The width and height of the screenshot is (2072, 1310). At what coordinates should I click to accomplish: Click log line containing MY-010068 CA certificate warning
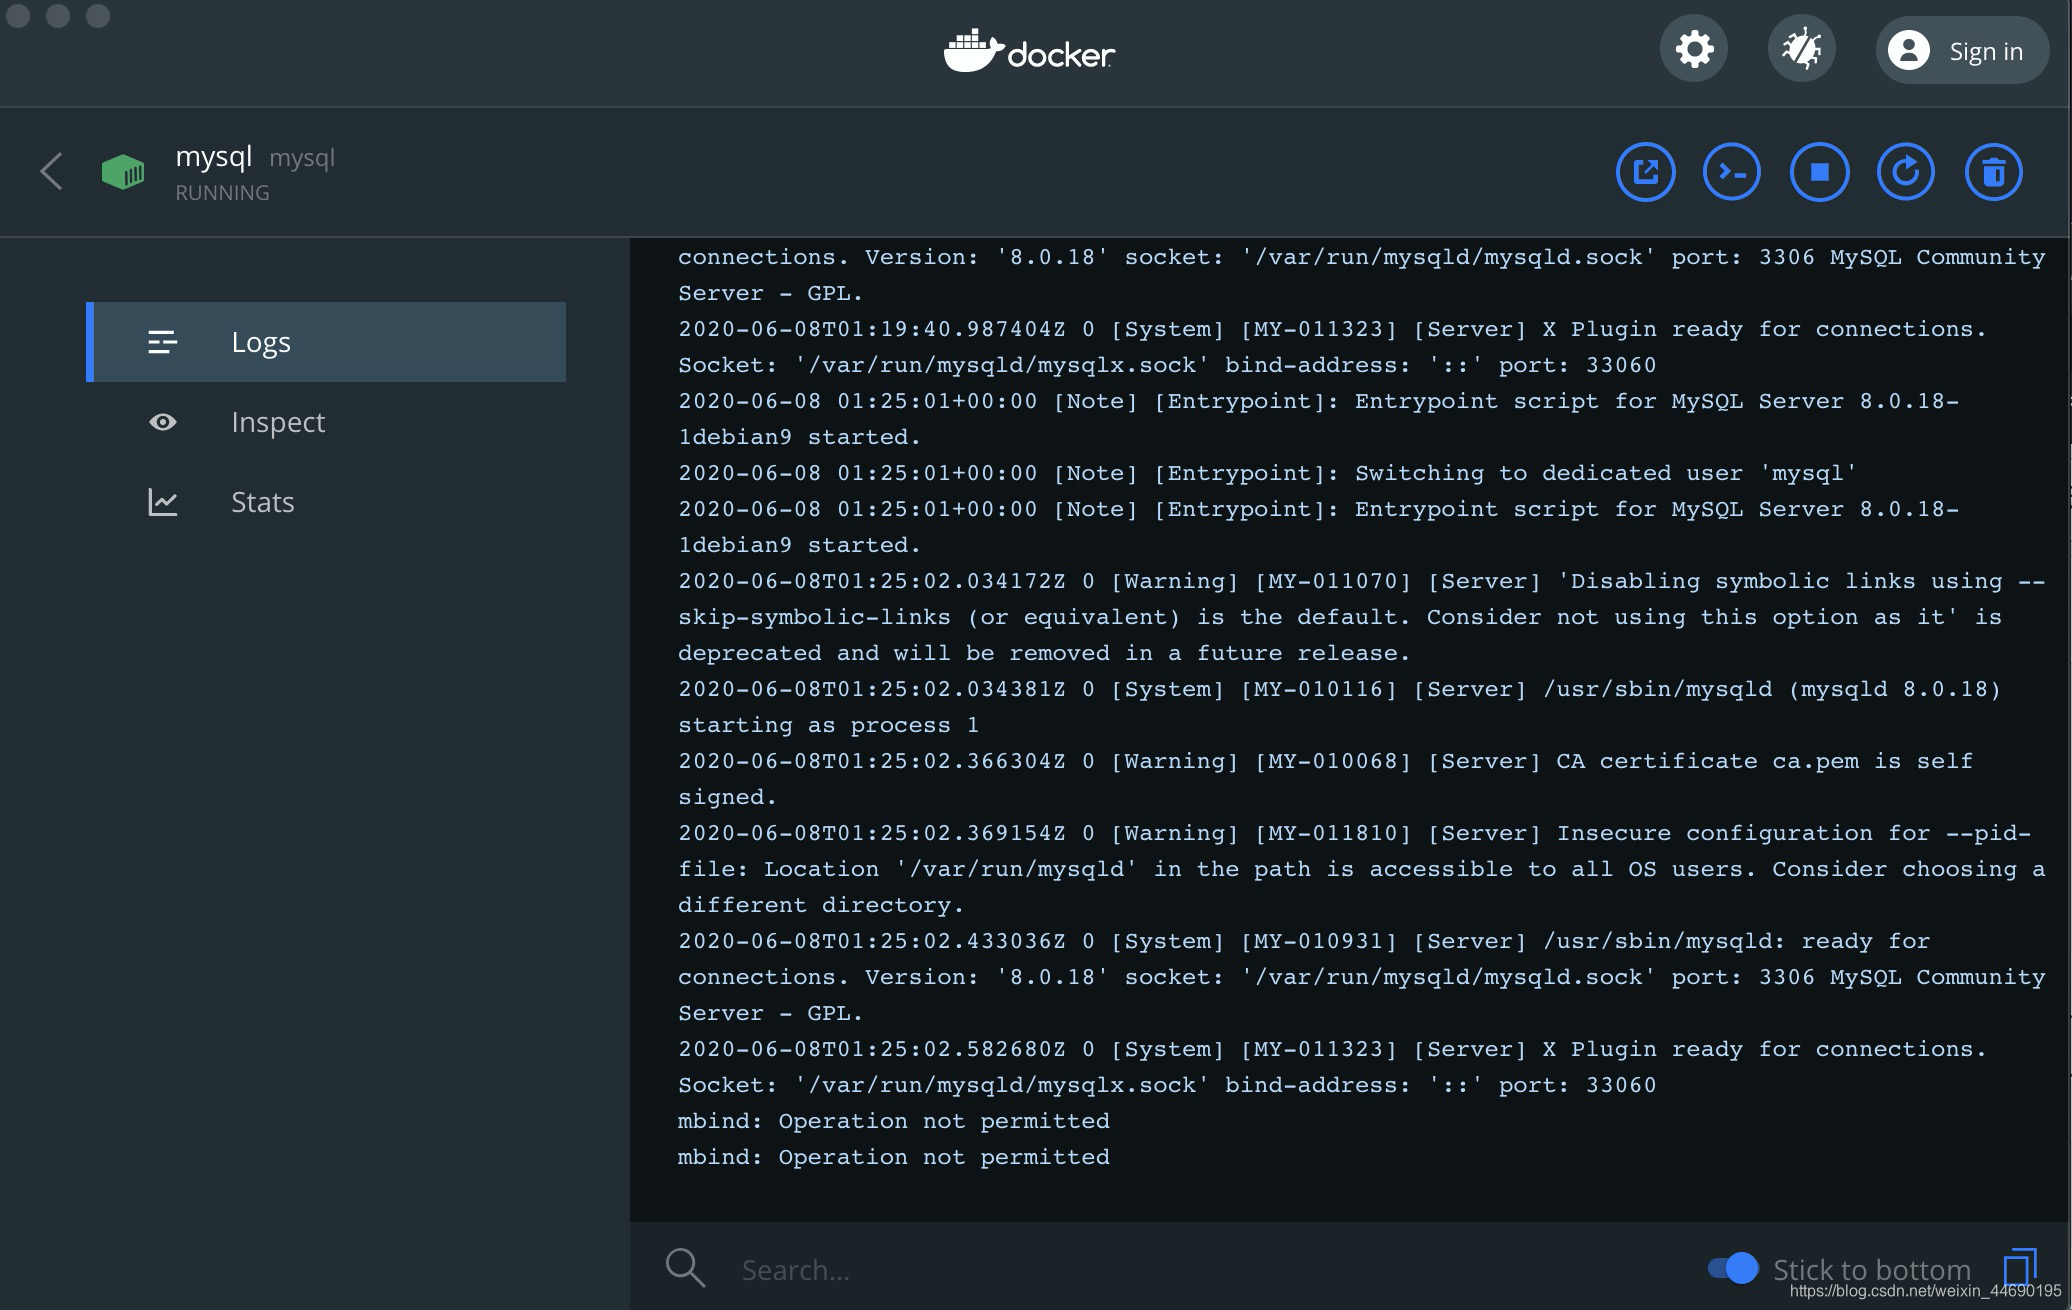click(x=1326, y=779)
